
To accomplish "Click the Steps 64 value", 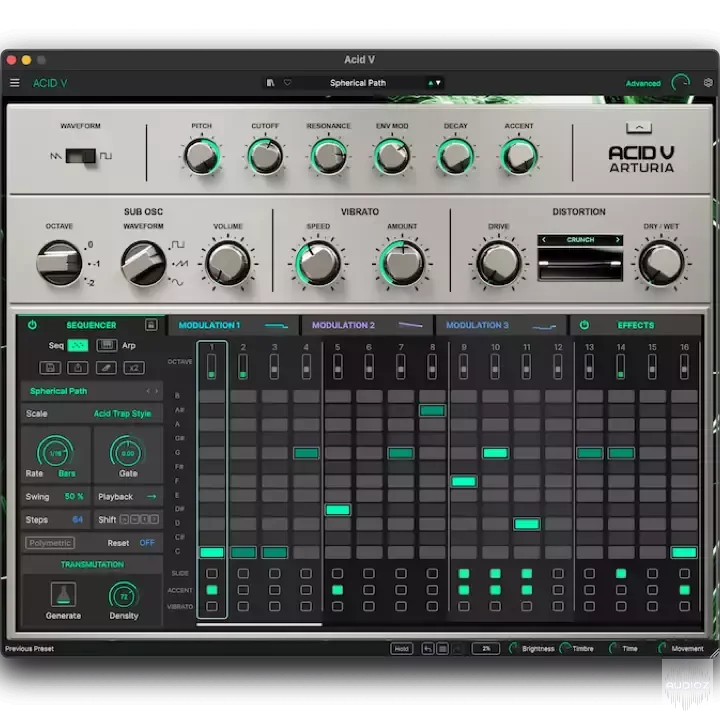I will (x=78, y=519).
